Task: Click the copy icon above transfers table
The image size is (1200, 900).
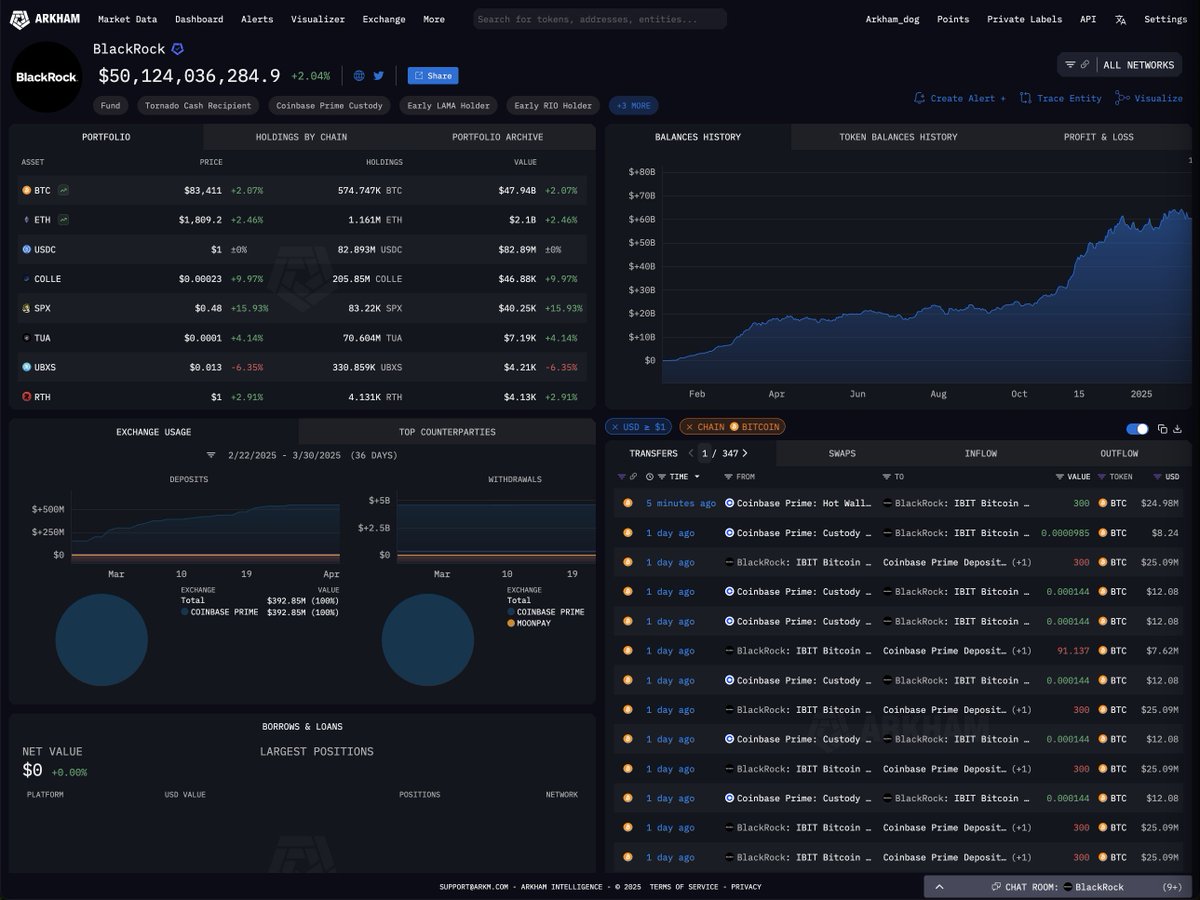Action: [1163, 429]
